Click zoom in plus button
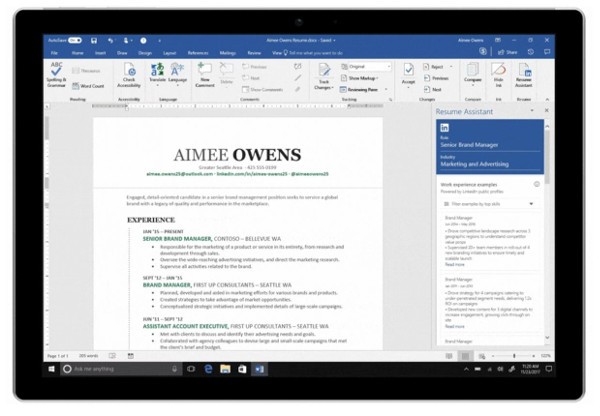 [x=534, y=356]
